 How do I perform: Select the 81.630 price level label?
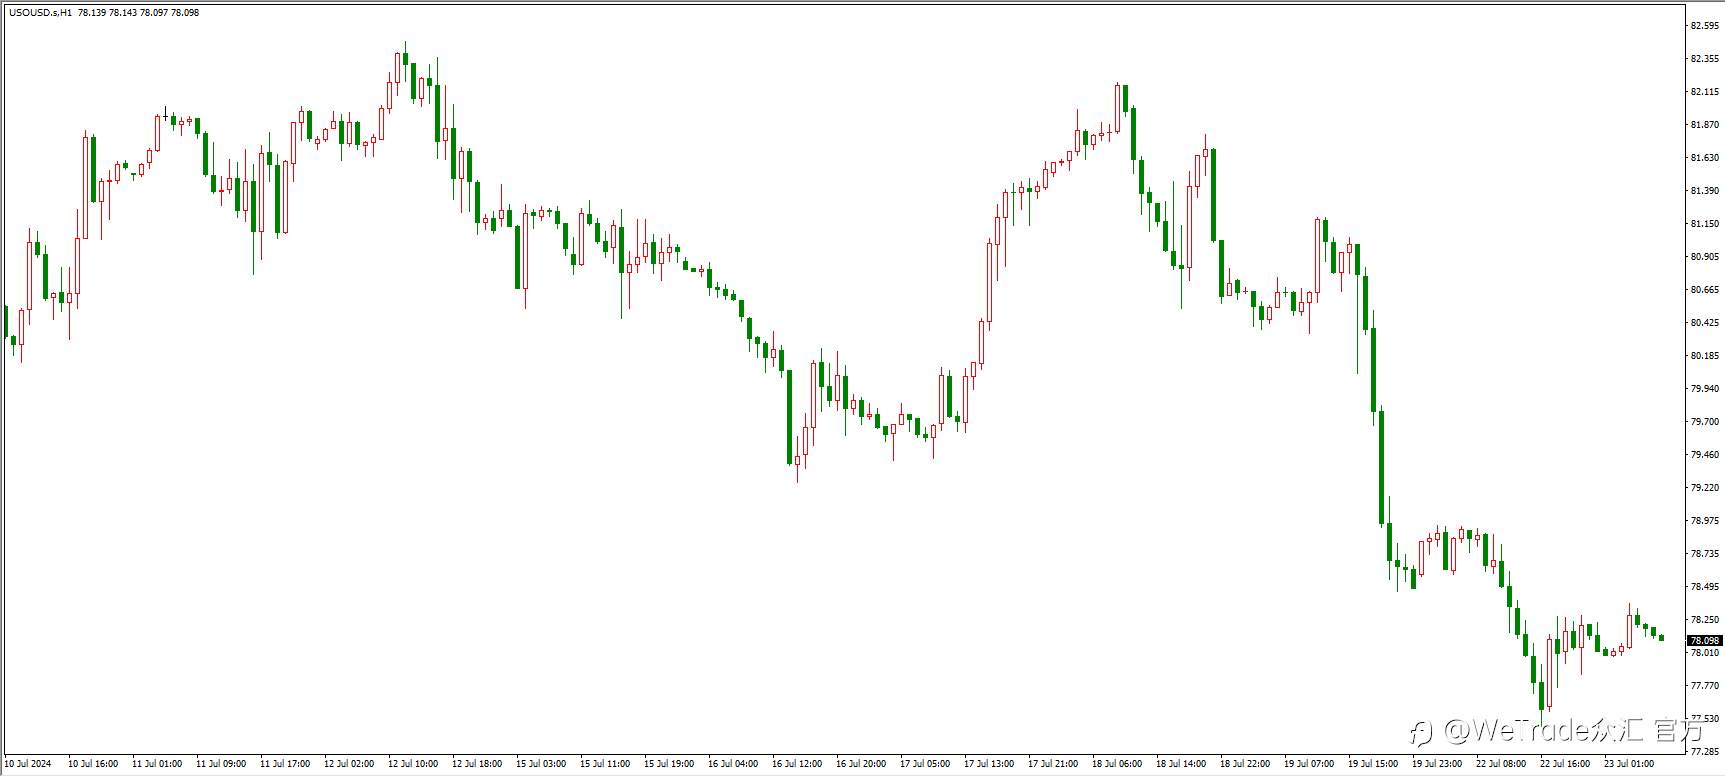1704,158
